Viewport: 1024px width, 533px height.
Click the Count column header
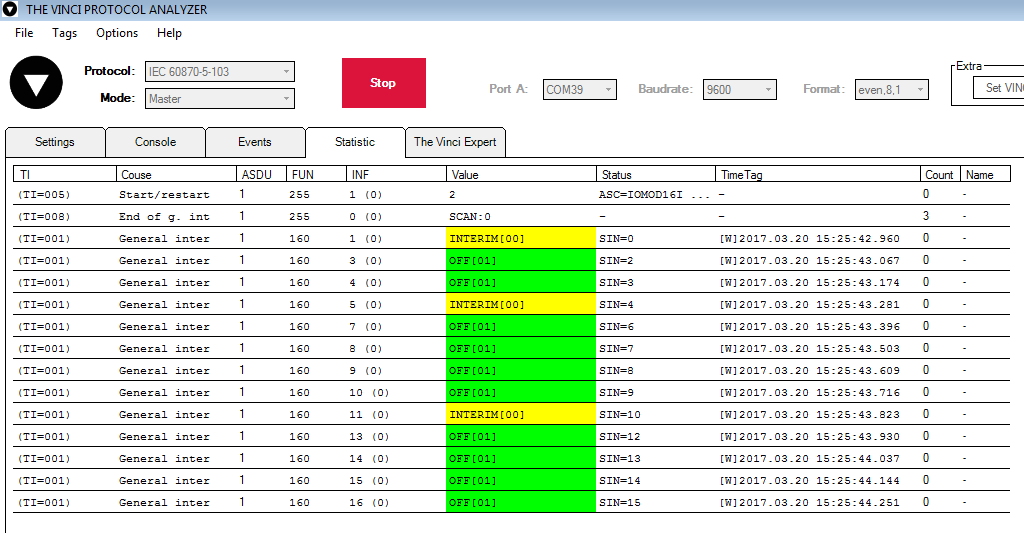[x=940, y=174]
